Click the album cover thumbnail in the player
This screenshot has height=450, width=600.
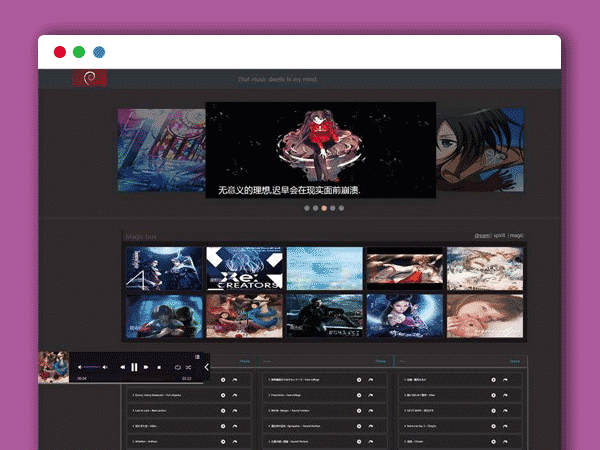[x=53, y=367]
